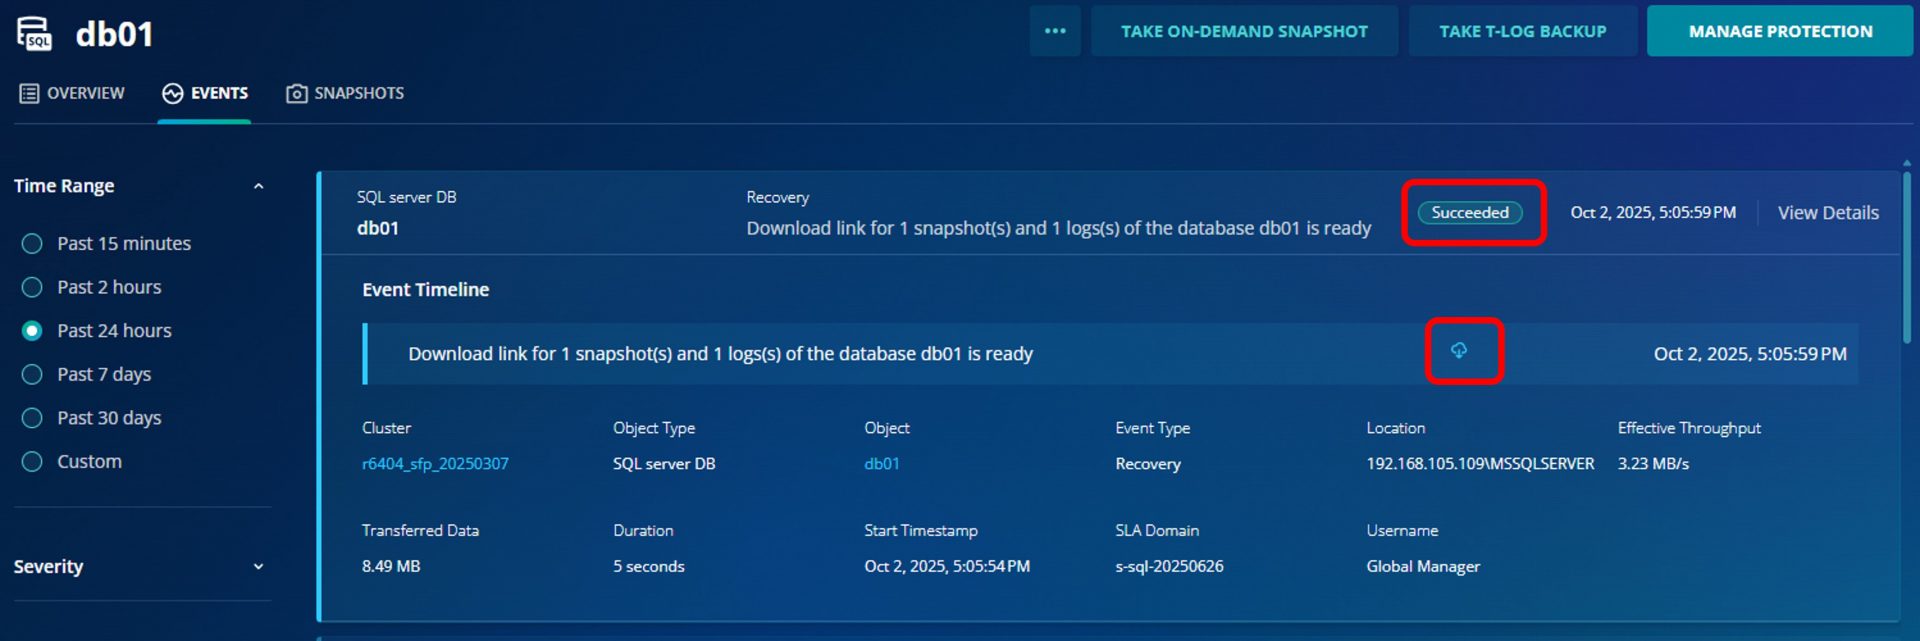
Task: Choose the Past 7 days option
Action: tap(32, 375)
